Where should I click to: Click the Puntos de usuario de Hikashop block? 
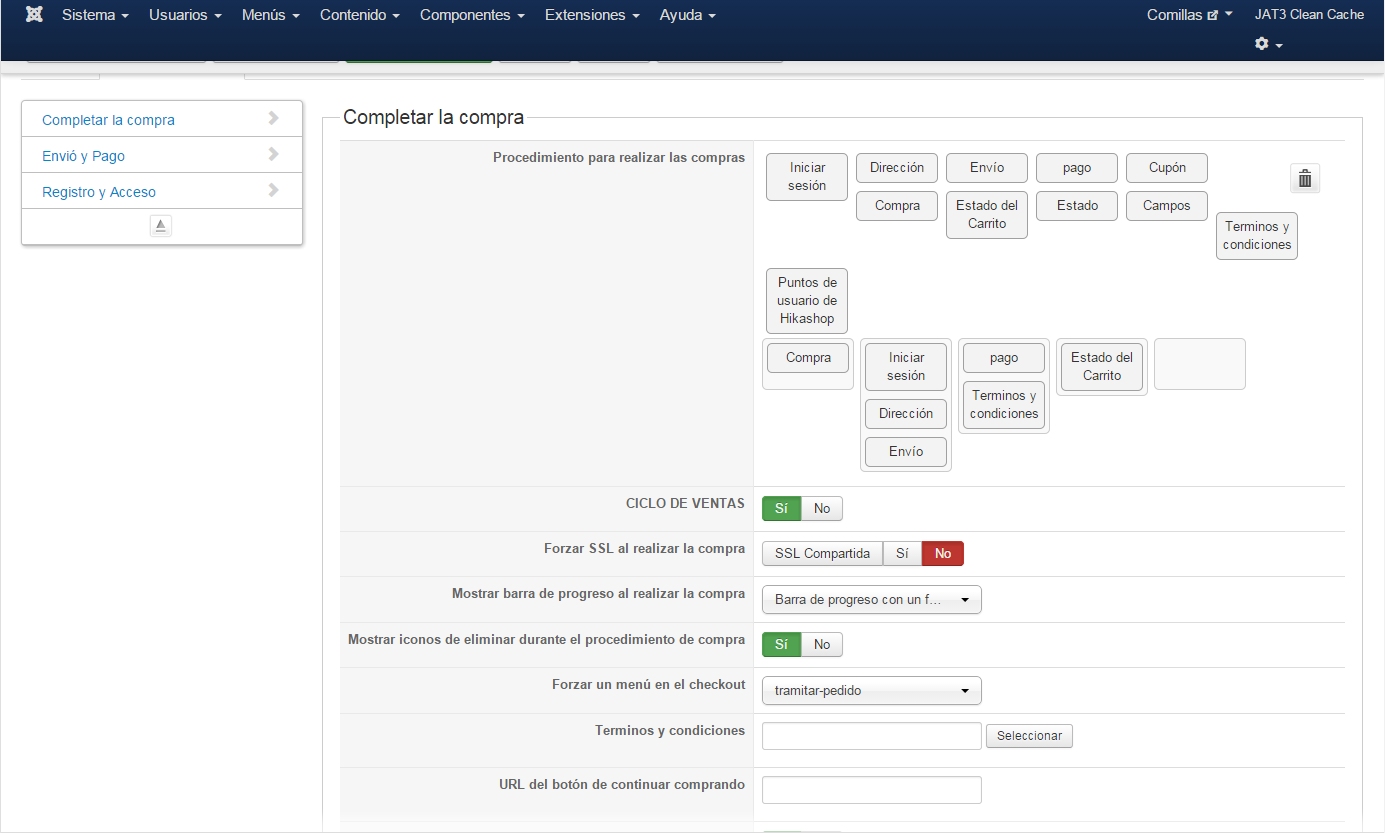[807, 300]
